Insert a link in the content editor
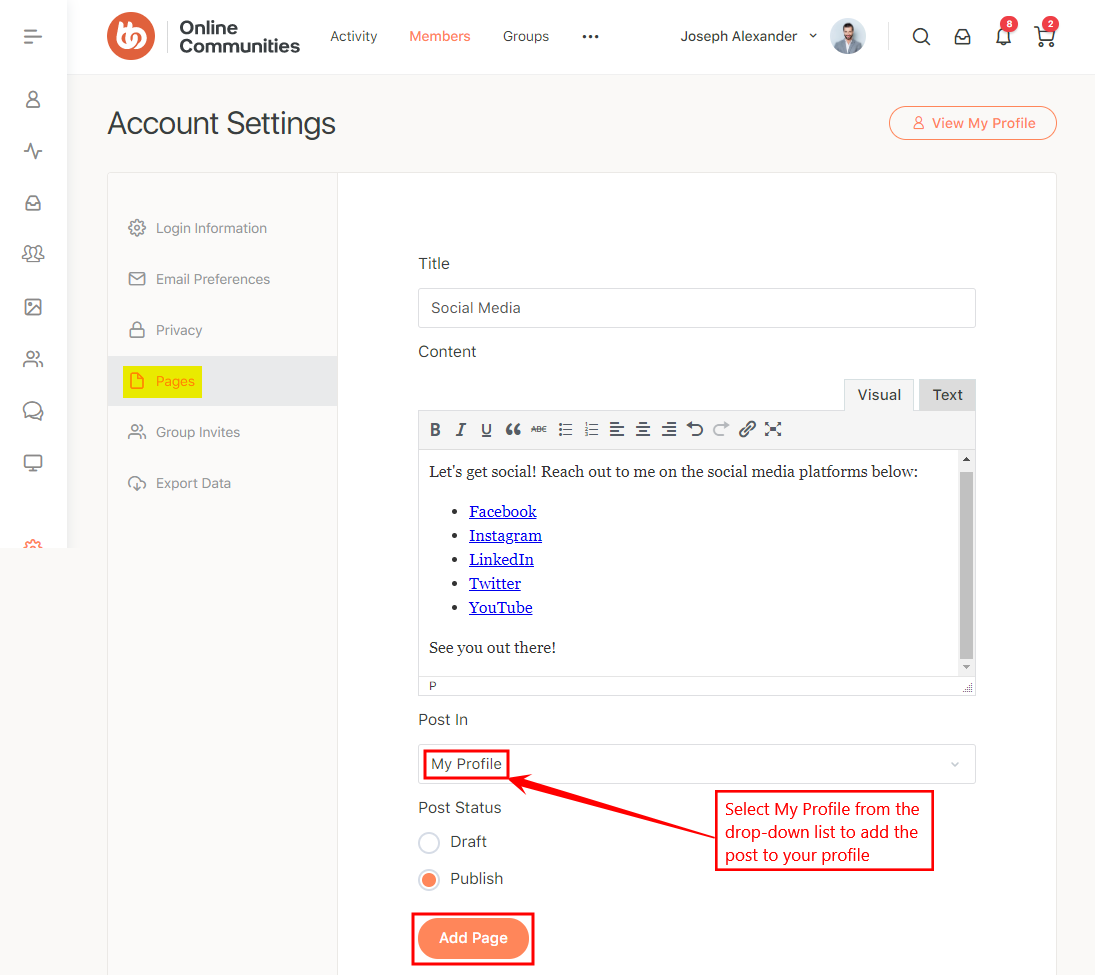1095x975 pixels. [746, 429]
